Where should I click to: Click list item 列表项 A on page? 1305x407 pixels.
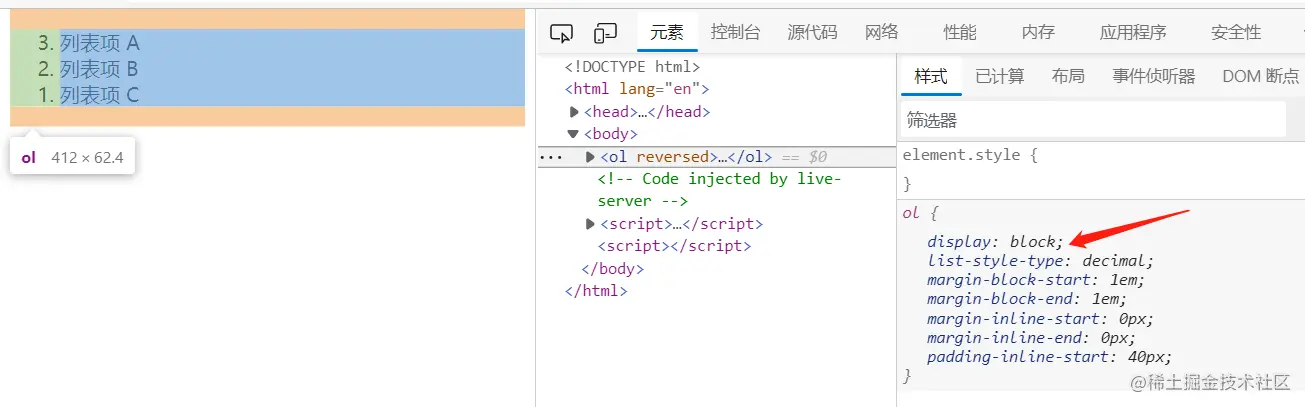100,43
